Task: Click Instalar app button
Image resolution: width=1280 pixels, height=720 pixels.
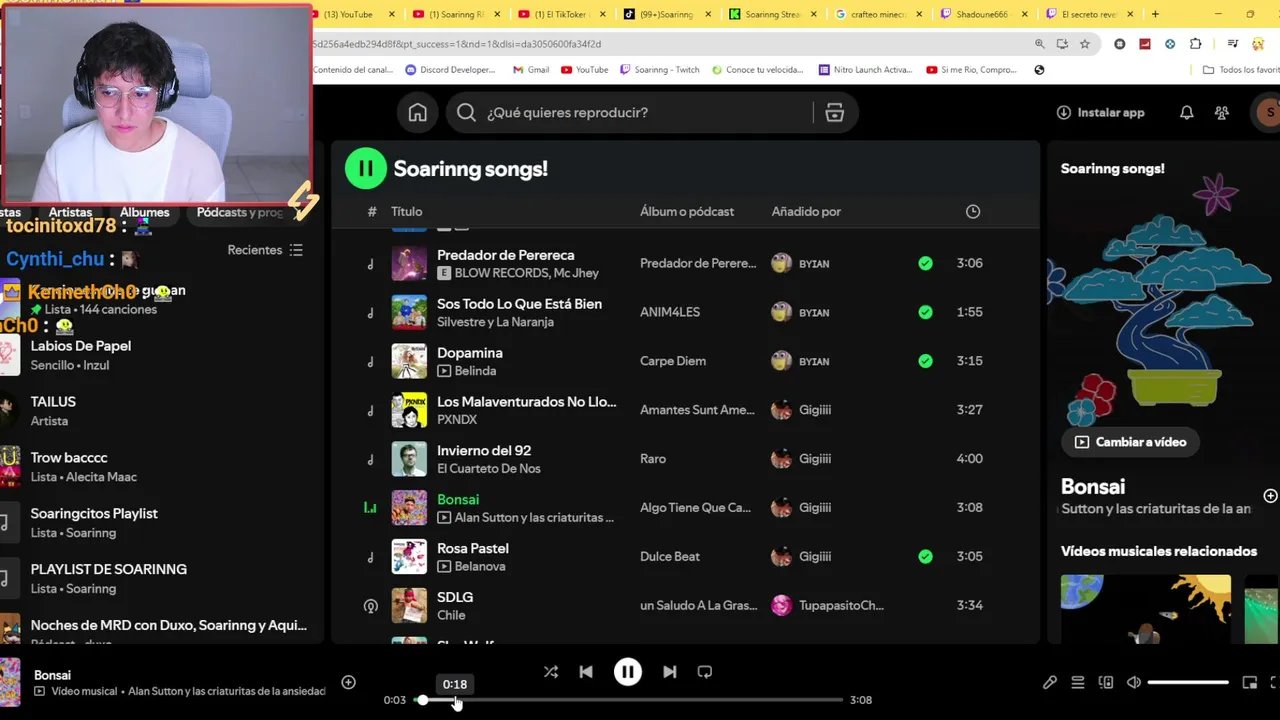Action: pyautogui.click(x=1100, y=113)
